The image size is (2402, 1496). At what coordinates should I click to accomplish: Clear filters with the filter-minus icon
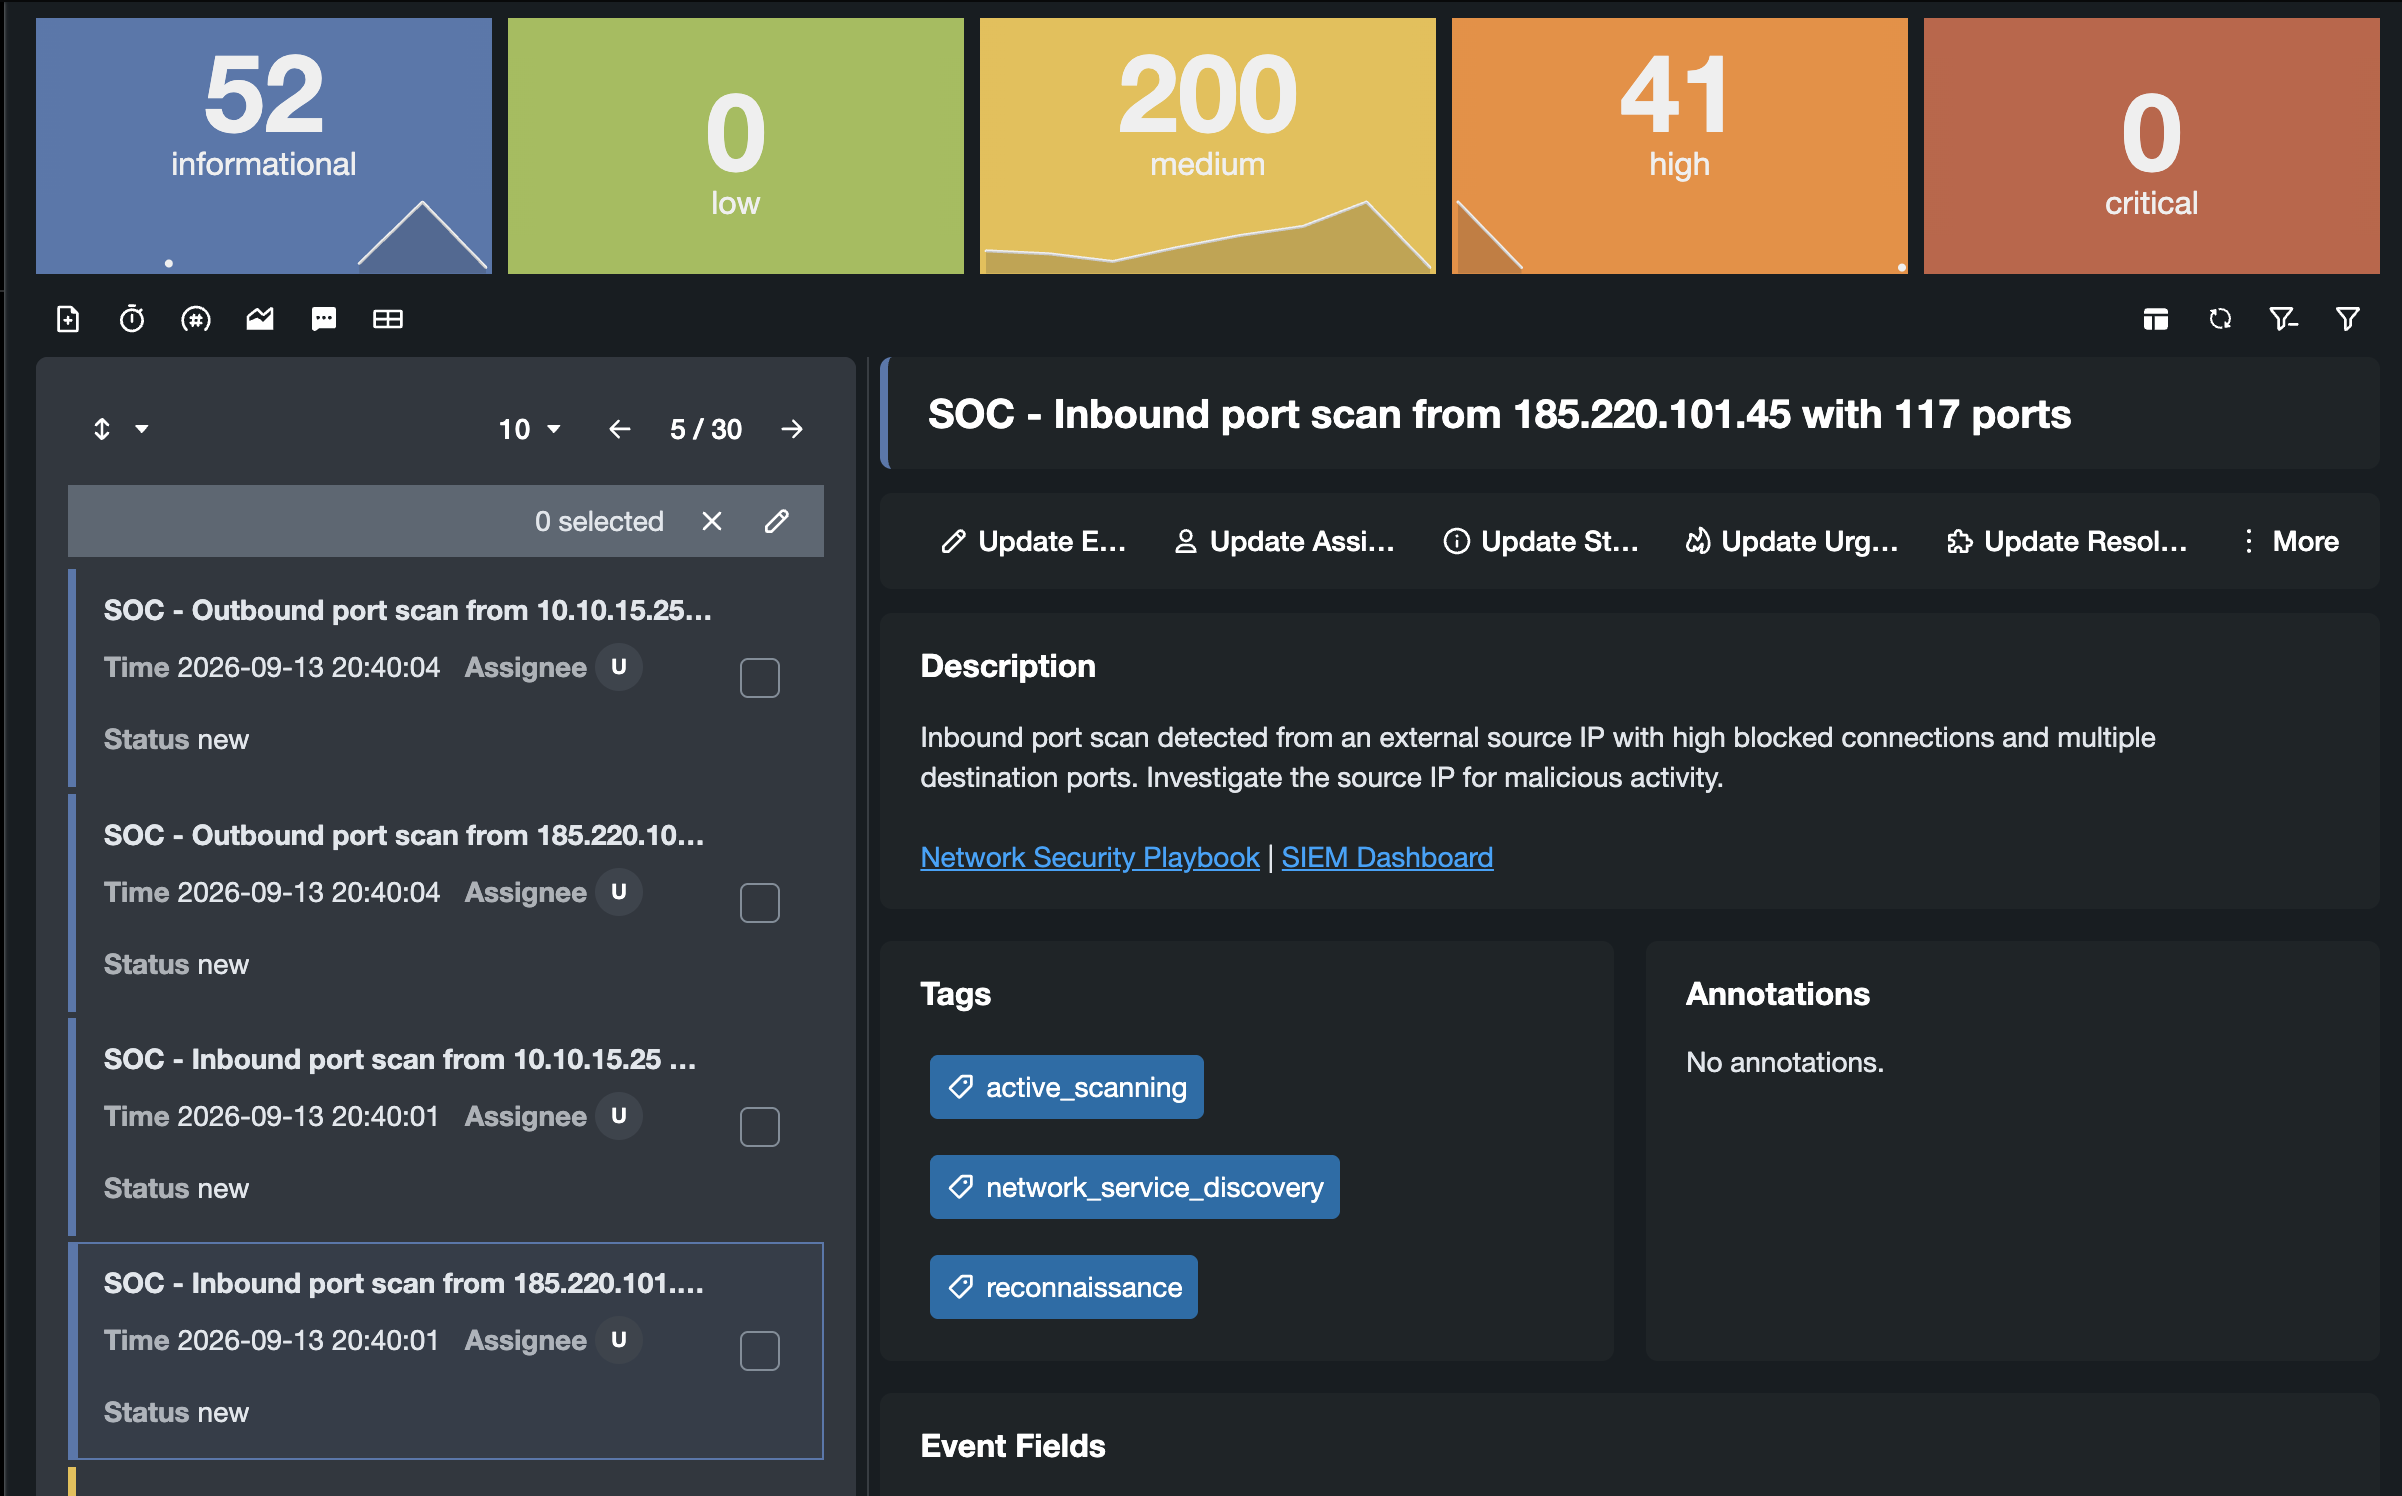click(2284, 319)
